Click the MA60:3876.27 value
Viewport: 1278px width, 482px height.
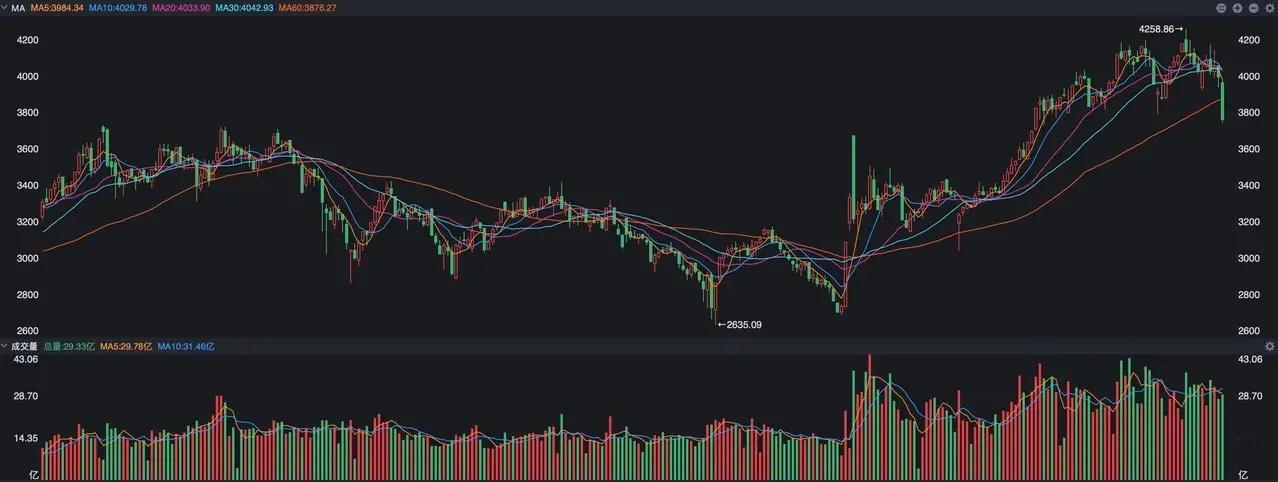click(x=307, y=8)
